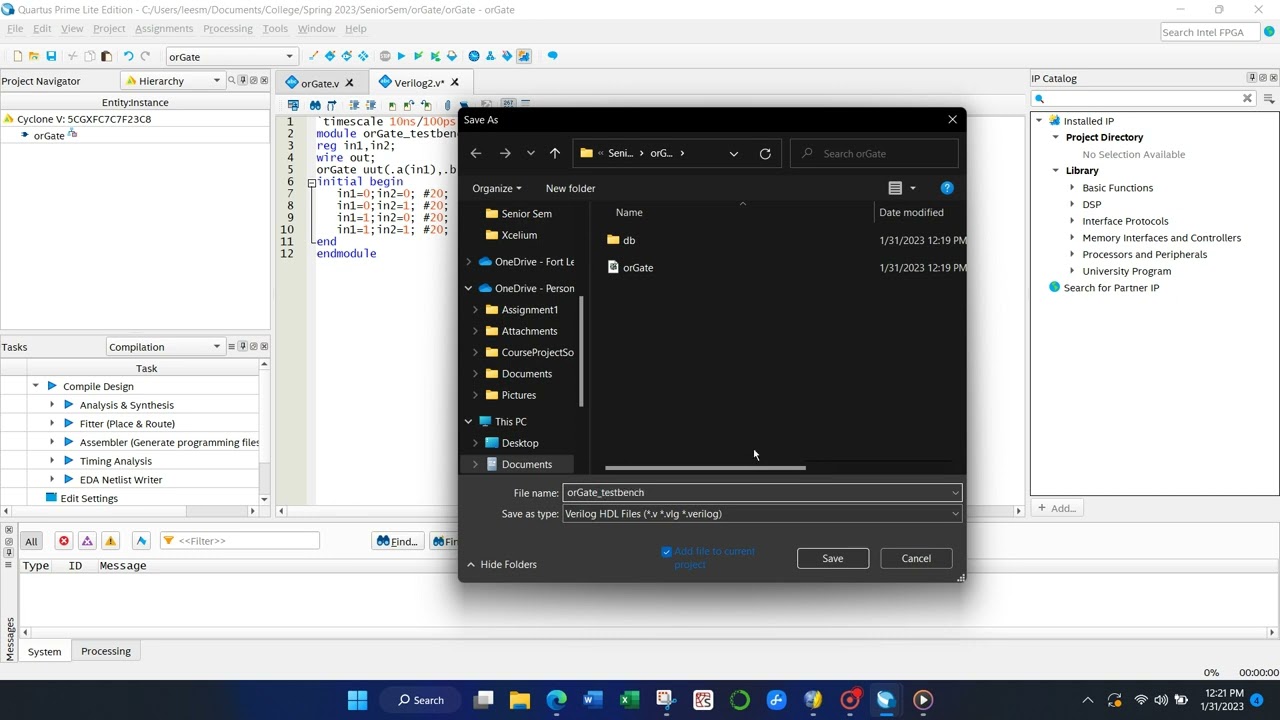1280x720 pixels.
Task: Switch to the Processing messages tab
Action: [106, 651]
